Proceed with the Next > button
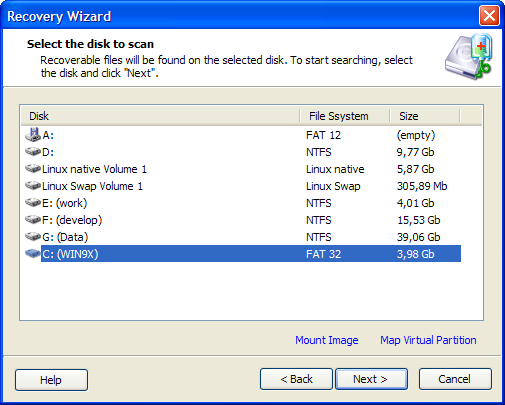This screenshot has height=405, width=505. [371, 379]
